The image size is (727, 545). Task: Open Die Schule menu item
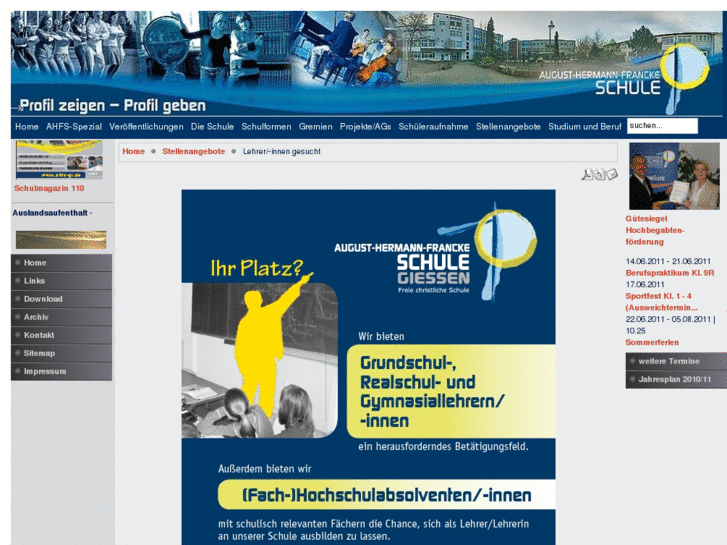pos(212,126)
